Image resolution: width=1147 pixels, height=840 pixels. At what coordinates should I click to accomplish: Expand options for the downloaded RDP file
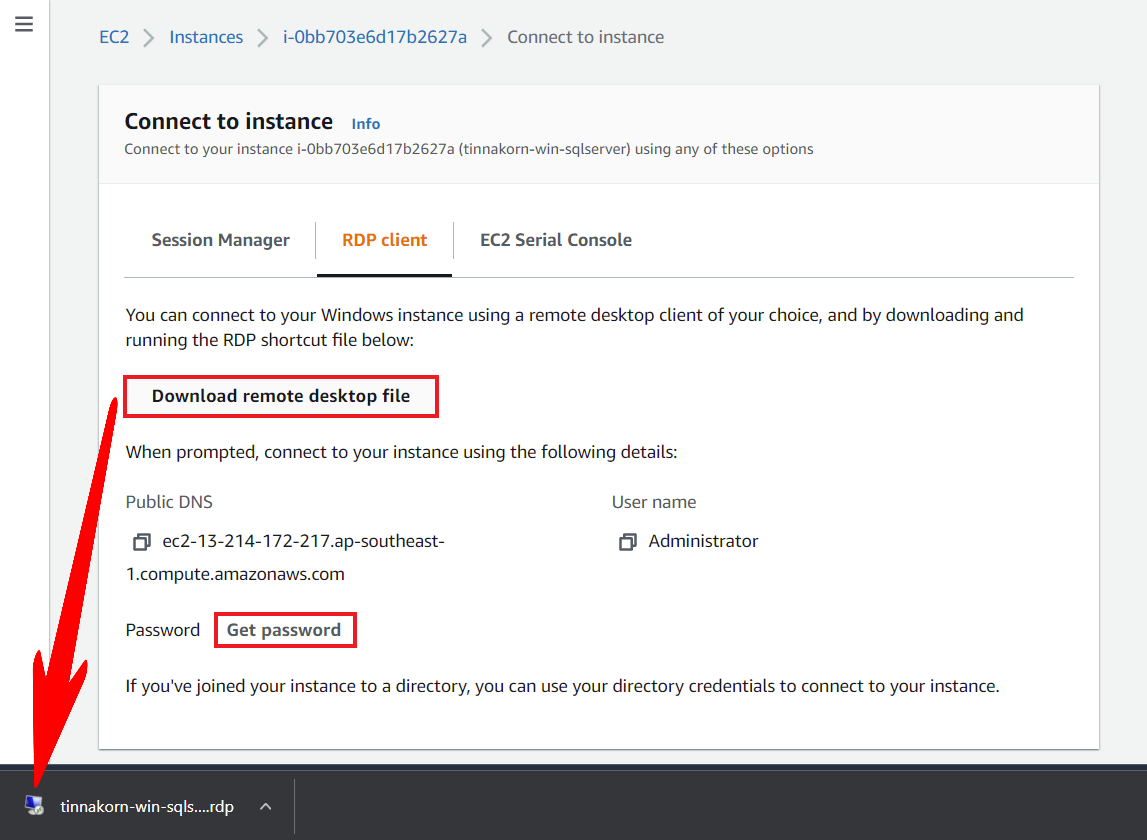coord(265,806)
